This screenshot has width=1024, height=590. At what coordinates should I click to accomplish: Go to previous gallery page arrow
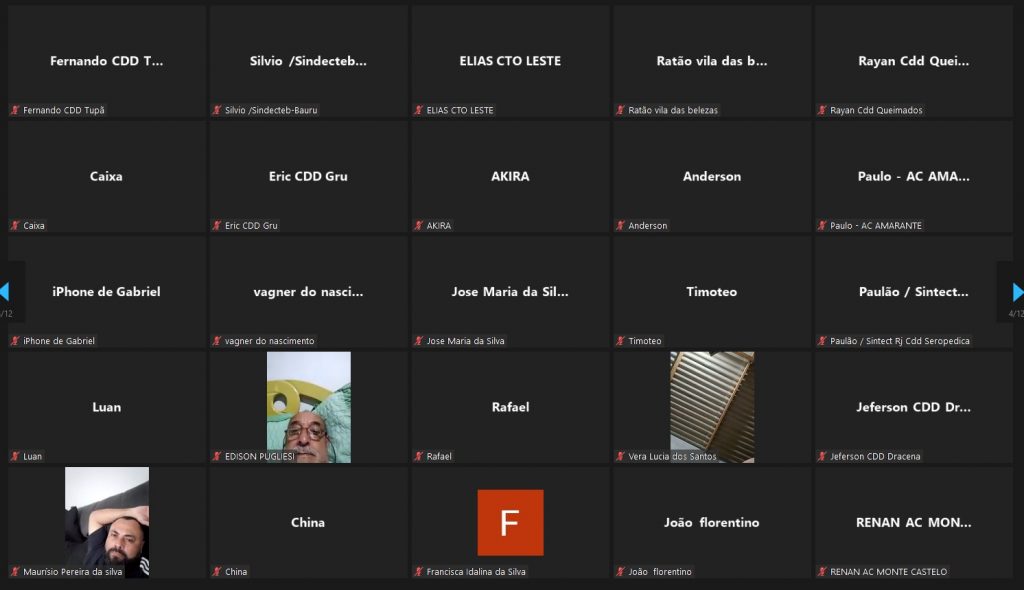[x=5, y=291]
